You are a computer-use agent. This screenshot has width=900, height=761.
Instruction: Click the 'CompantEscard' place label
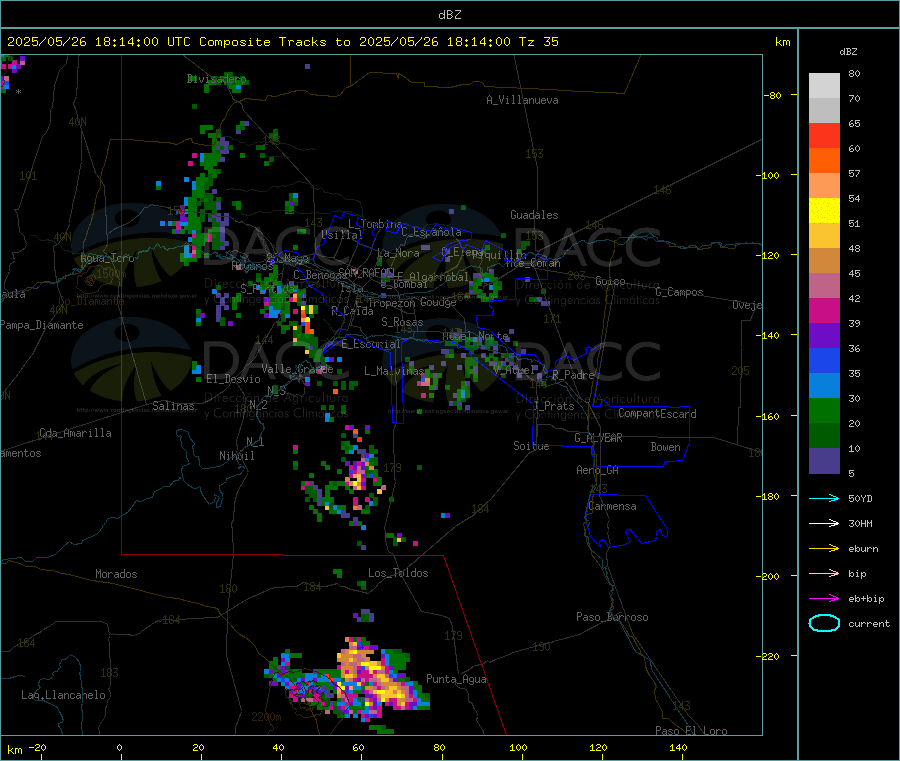657,413
